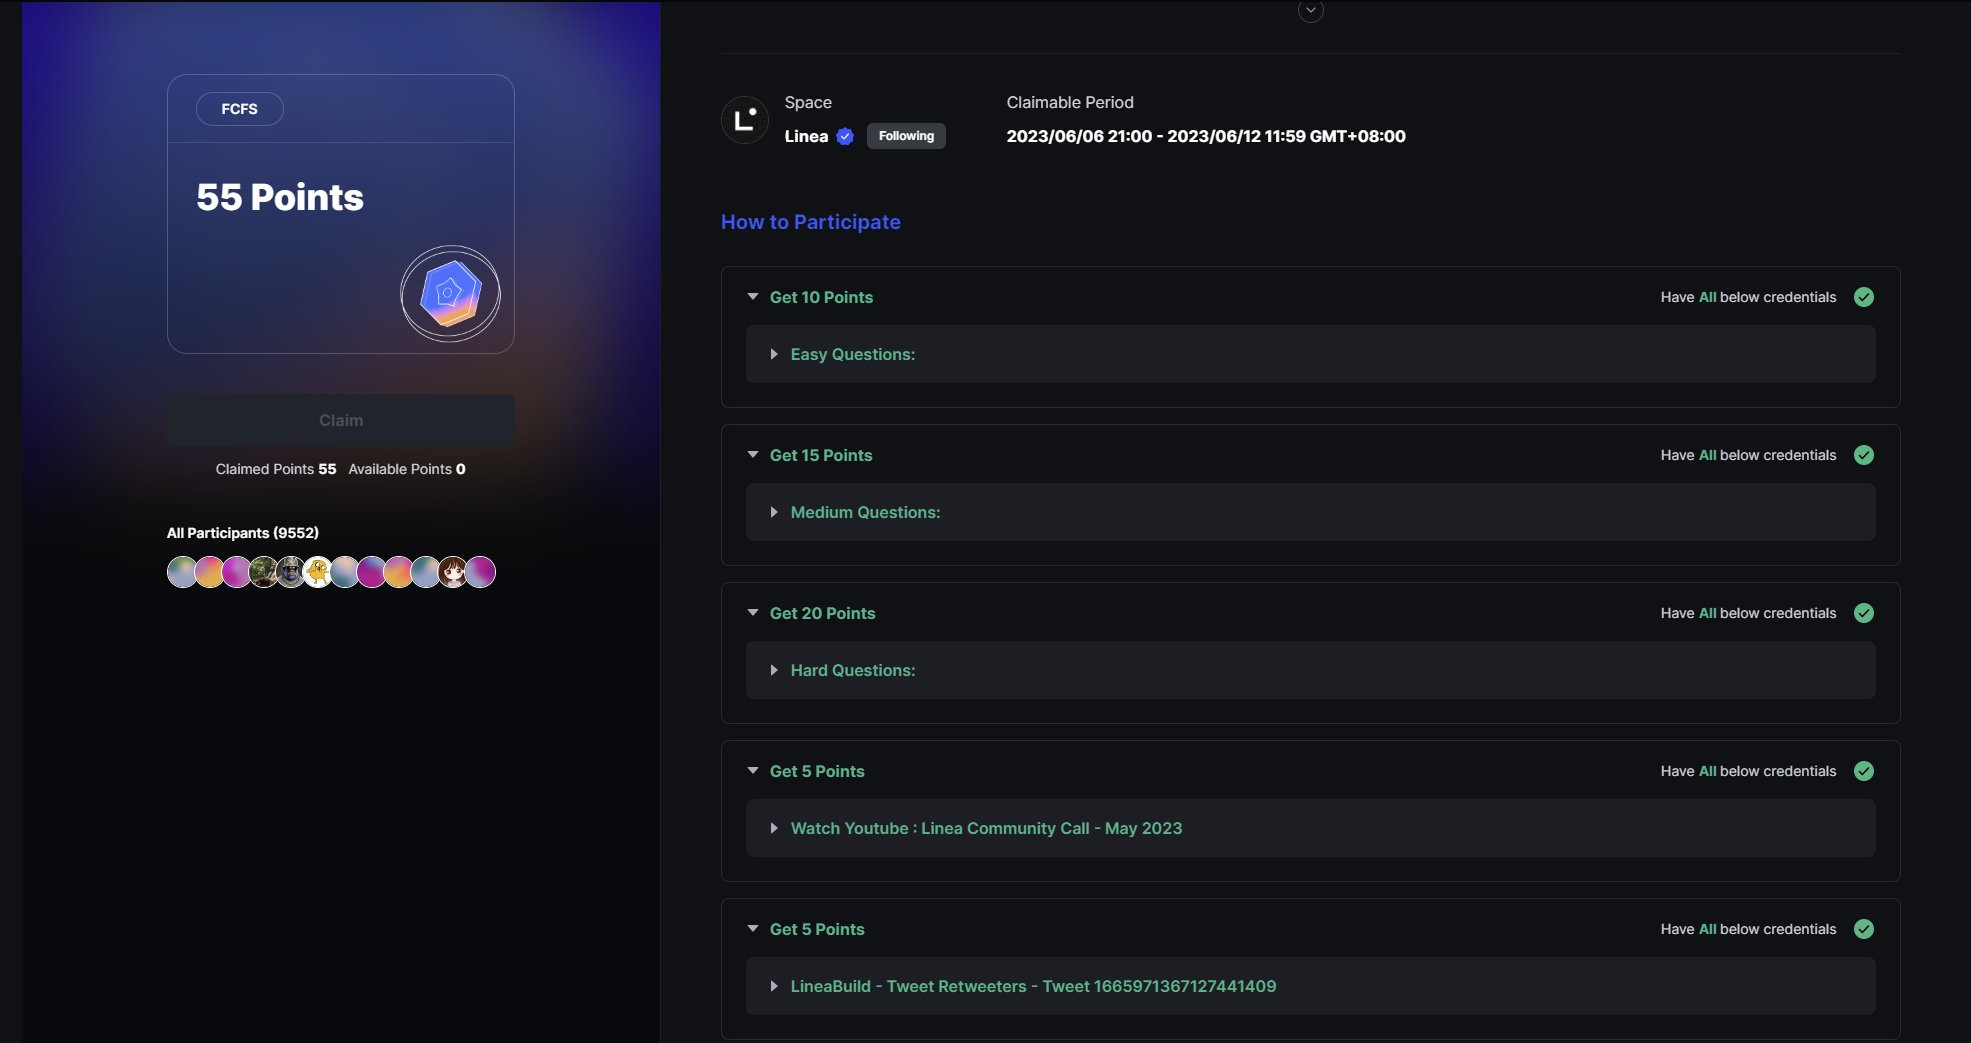Click the Claimable Period date range
1971x1043 pixels.
pyautogui.click(x=1206, y=136)
